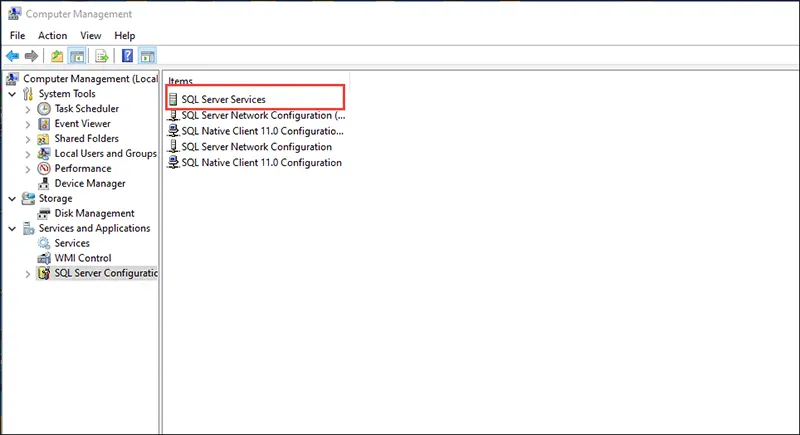Collapse the Storage node
800x435 pixels.
[12, 198]
